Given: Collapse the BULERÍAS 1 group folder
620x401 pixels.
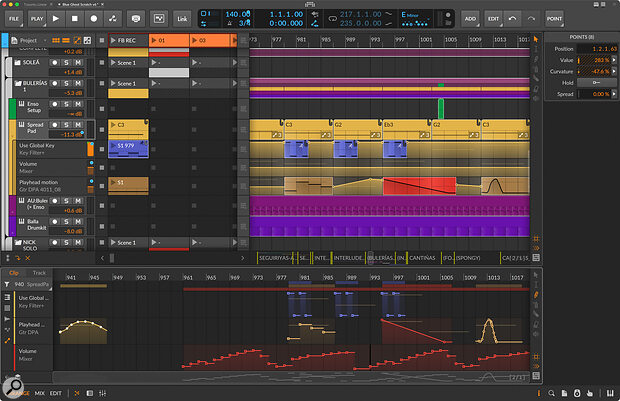Looking at the screenshot, I should pyautogui.click(x=18, y=83).
